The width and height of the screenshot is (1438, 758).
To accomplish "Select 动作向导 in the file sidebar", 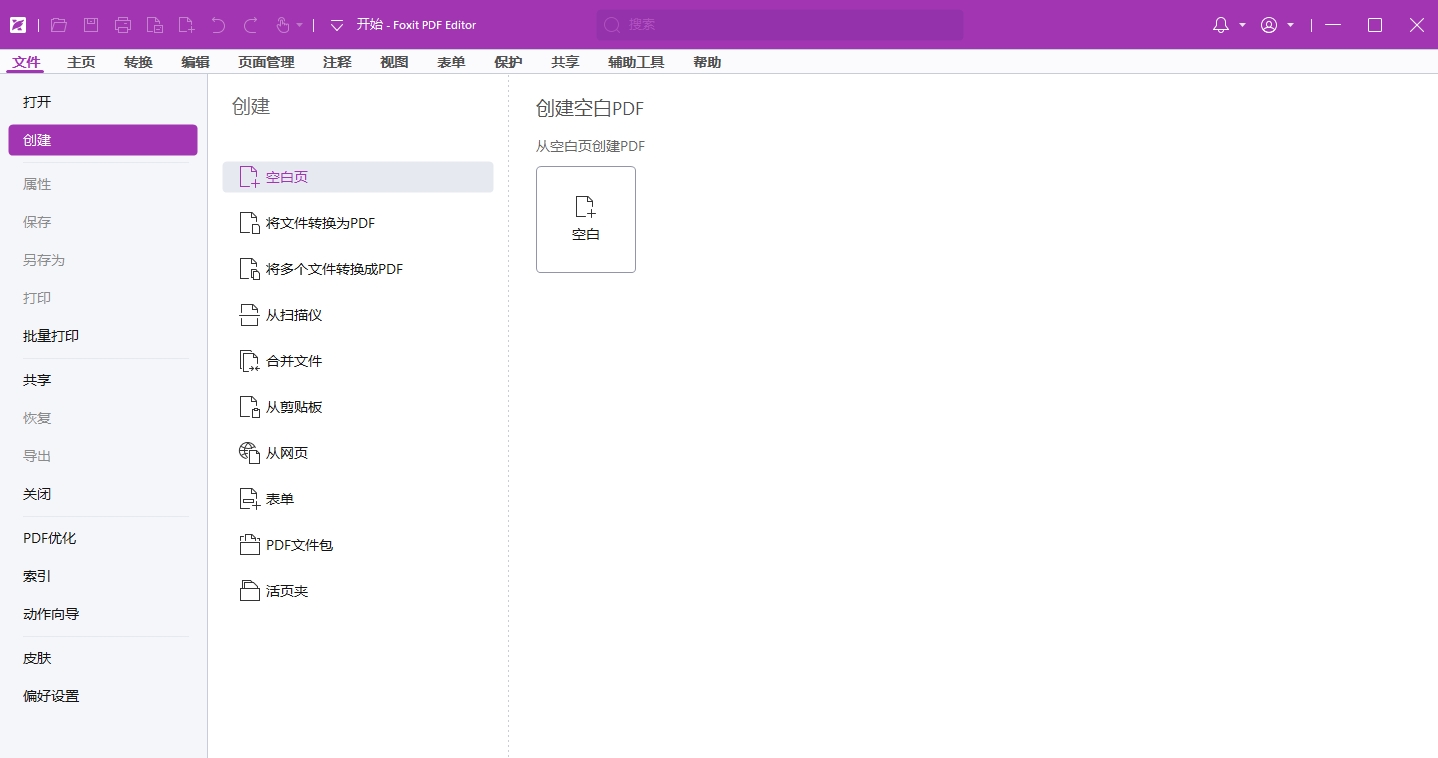I will pyautogui.click(x=103, y=614).
